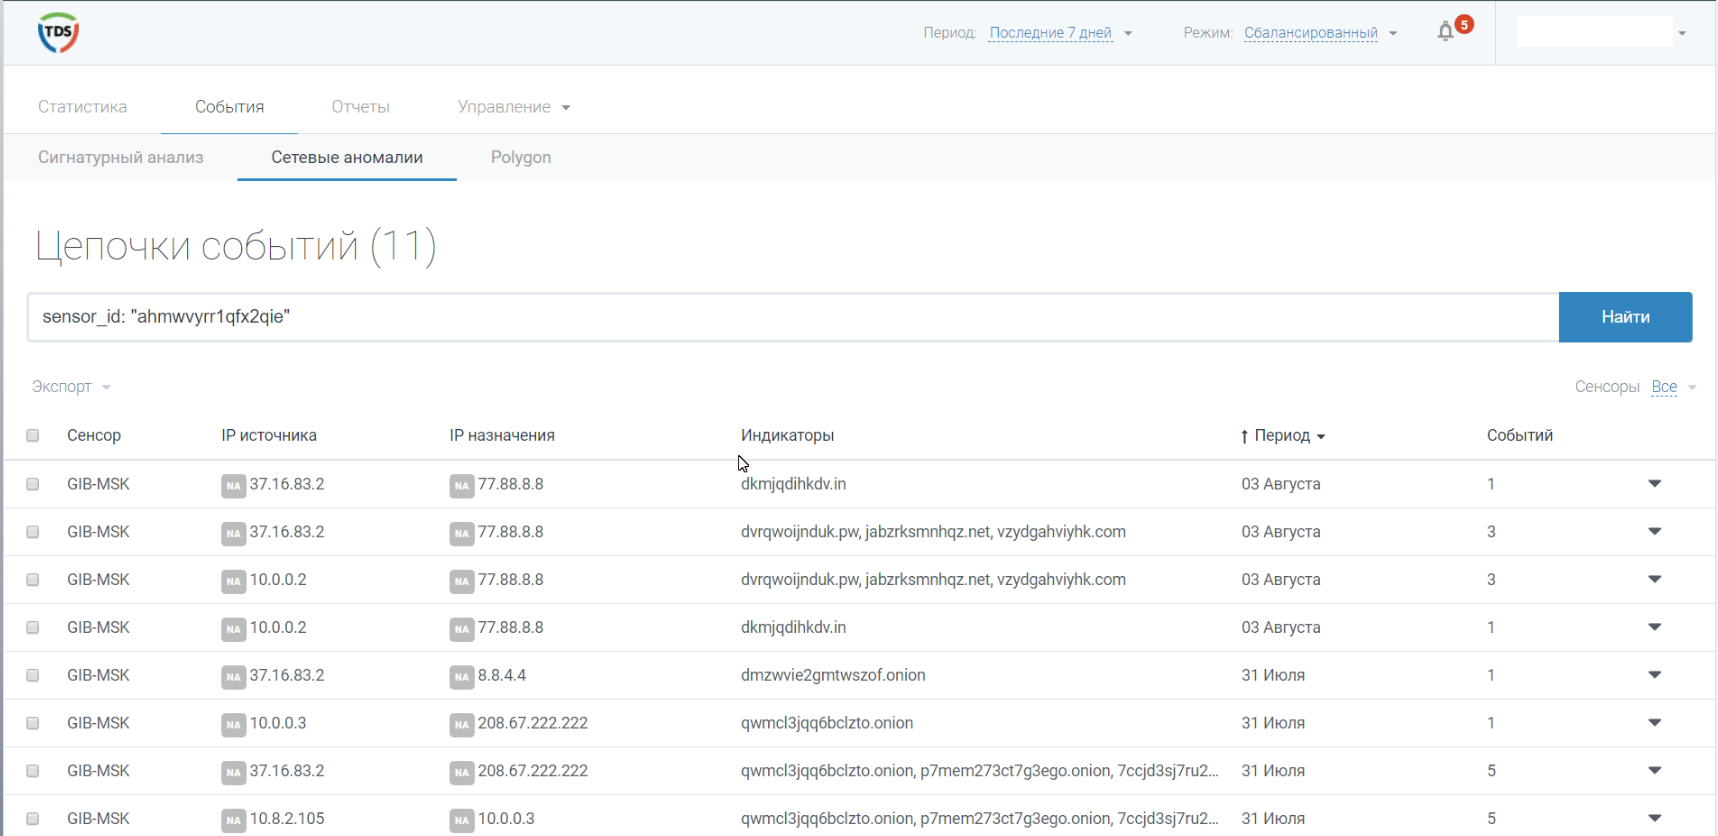Click NA badge beside source IP 10.8.2.105
1718x836 pixels.
[233, 820]
